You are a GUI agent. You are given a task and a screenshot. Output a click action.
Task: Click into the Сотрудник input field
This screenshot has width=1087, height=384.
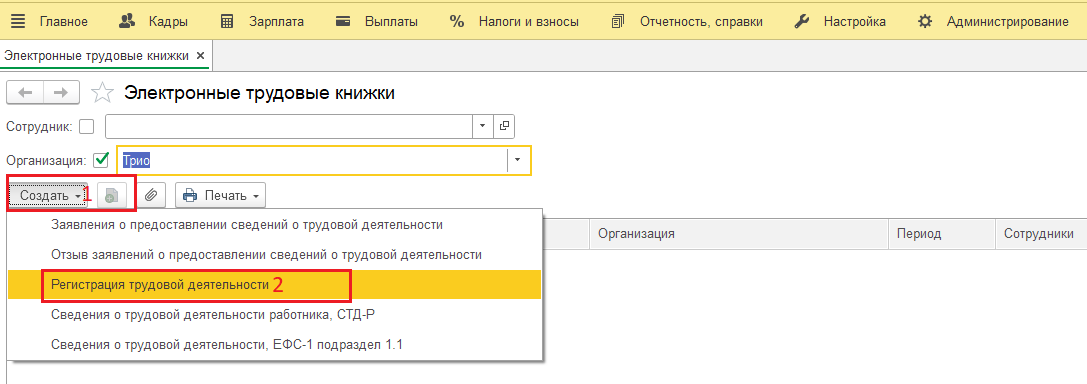click(288, 126)
